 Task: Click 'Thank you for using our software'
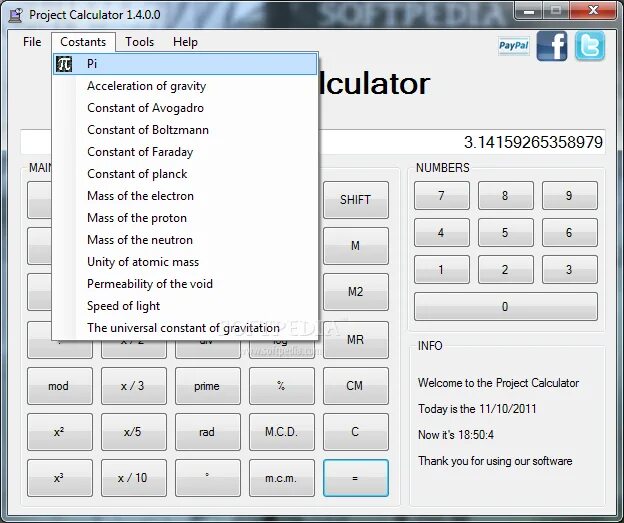495,461
